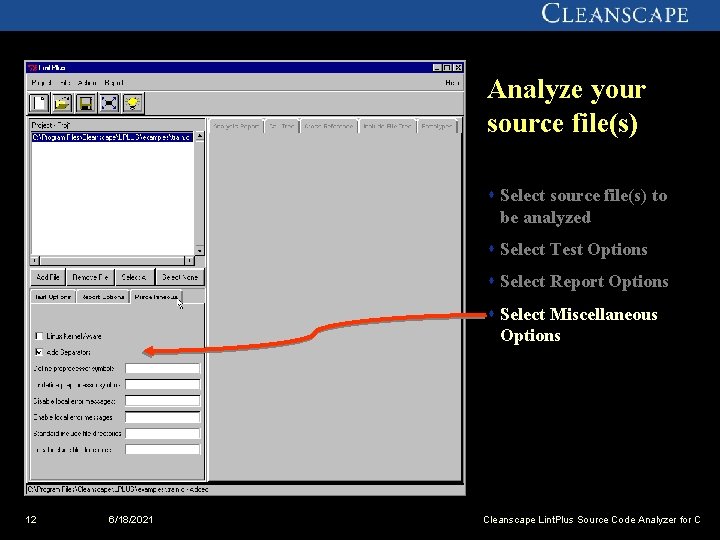The width and height of the screenshot is (720, 540).
Task: Click the Remove File button
Action: 90,277
